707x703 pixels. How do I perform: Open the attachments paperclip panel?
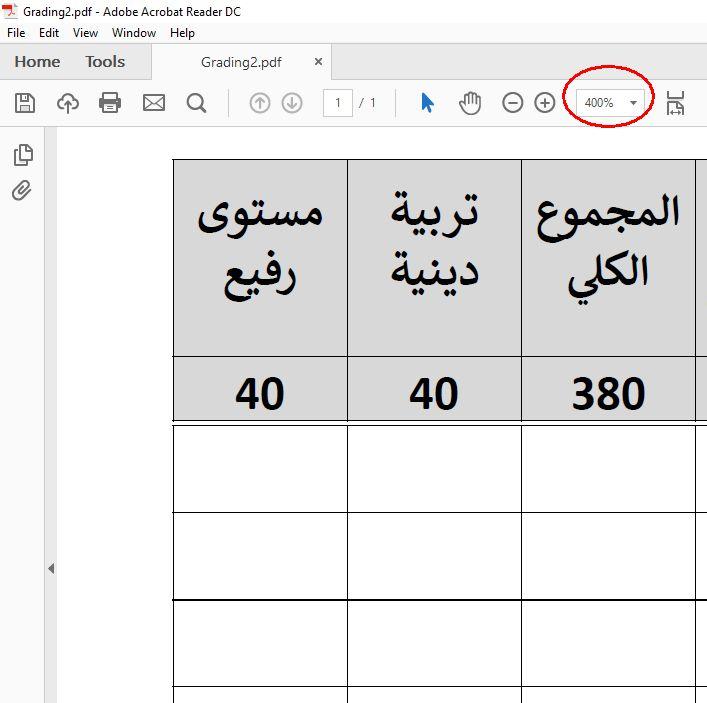[23, 190]
